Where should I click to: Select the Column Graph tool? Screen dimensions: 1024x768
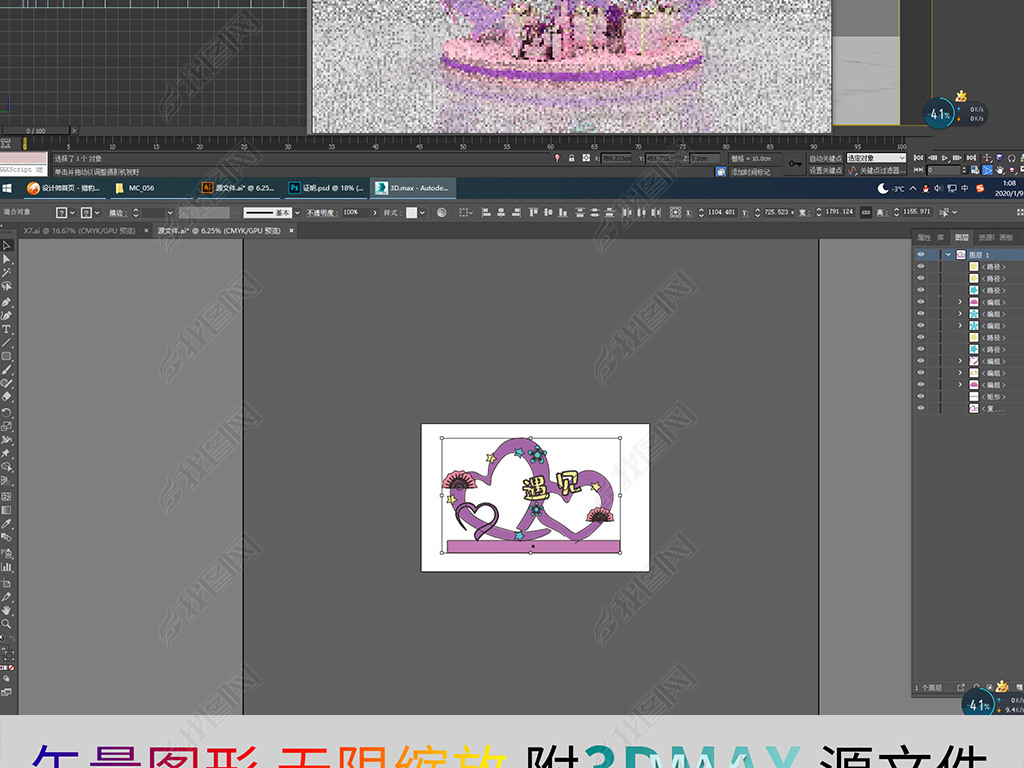[7, 568]
